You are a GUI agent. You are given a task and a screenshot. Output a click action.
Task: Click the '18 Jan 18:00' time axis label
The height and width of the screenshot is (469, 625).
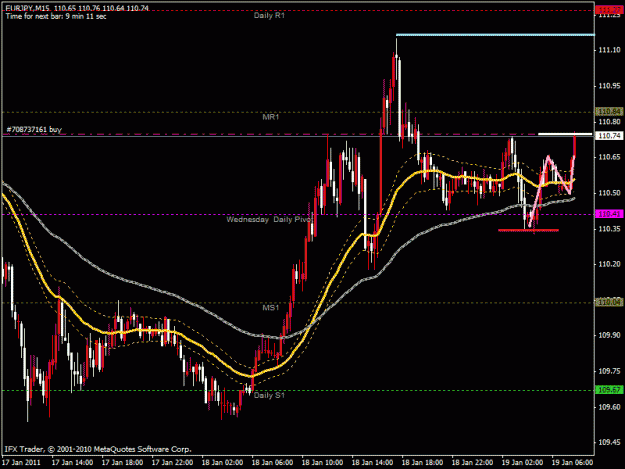tap(422, 463)
